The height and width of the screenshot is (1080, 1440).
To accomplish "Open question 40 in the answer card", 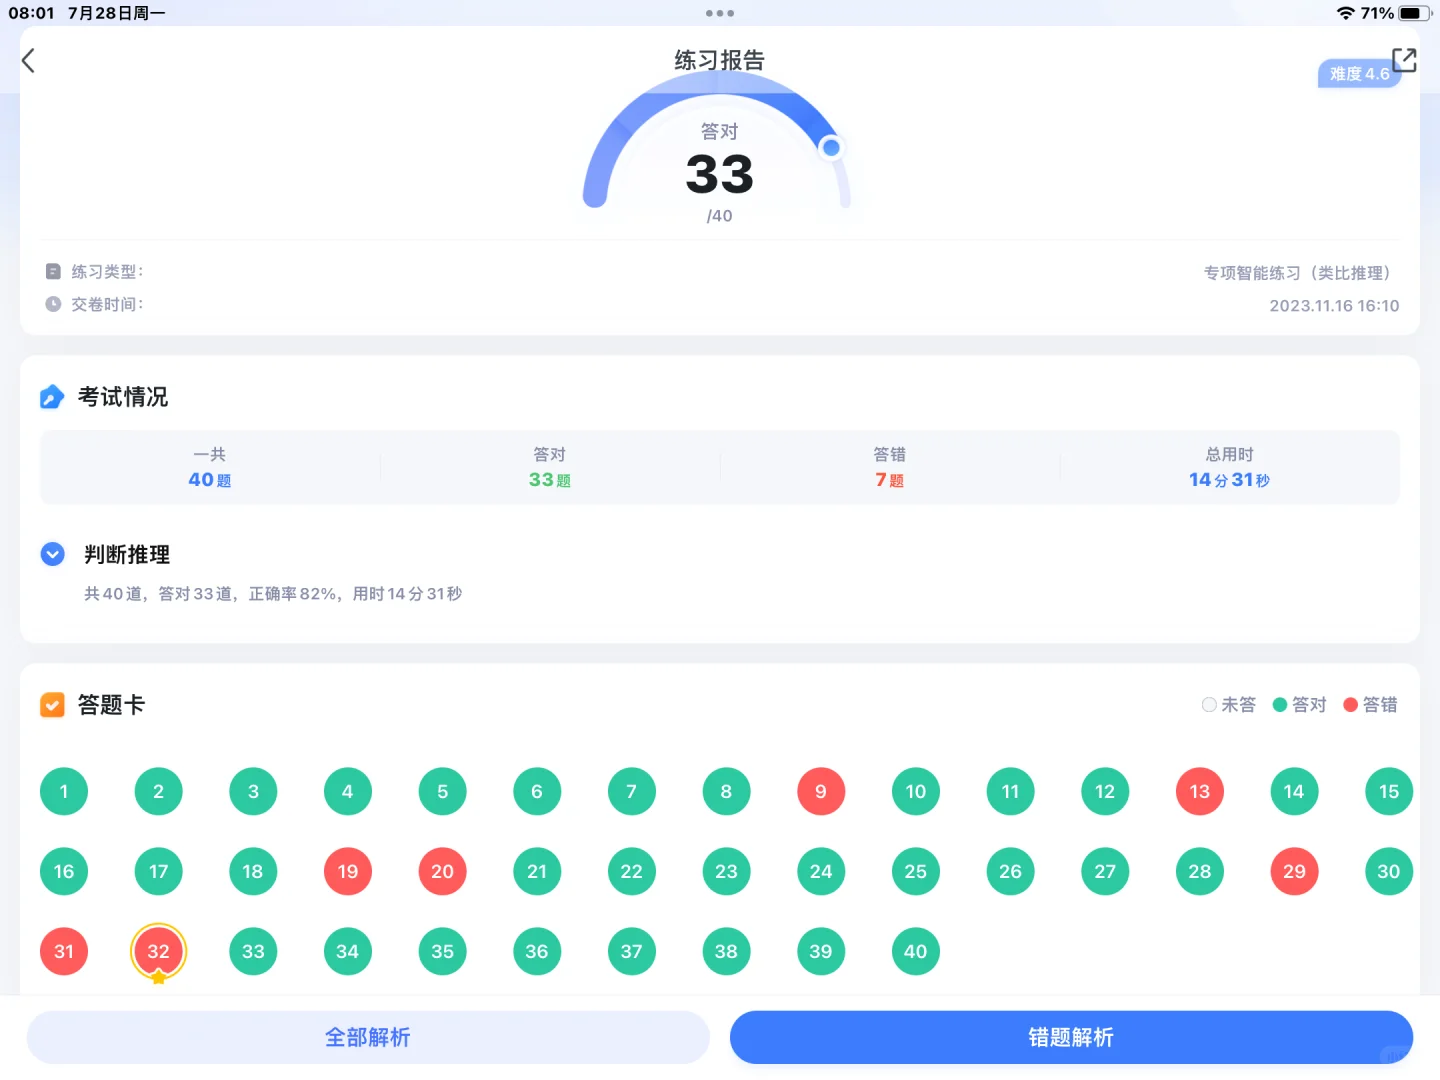I will coord(915,951).
